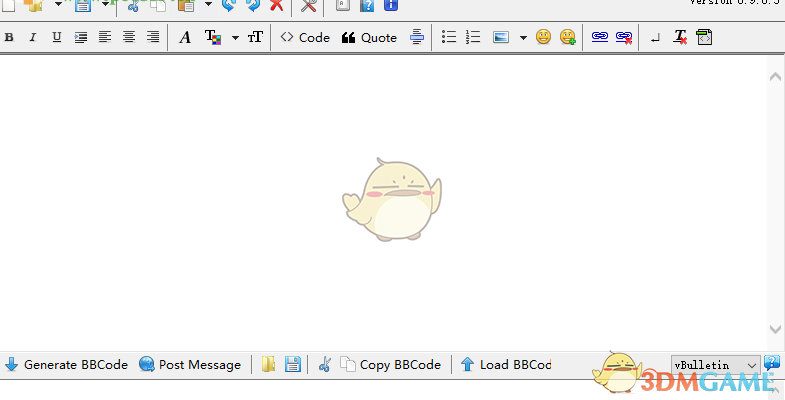The image size is (785, 400).
Task: Create a new blank document
Action: (9, 6)
